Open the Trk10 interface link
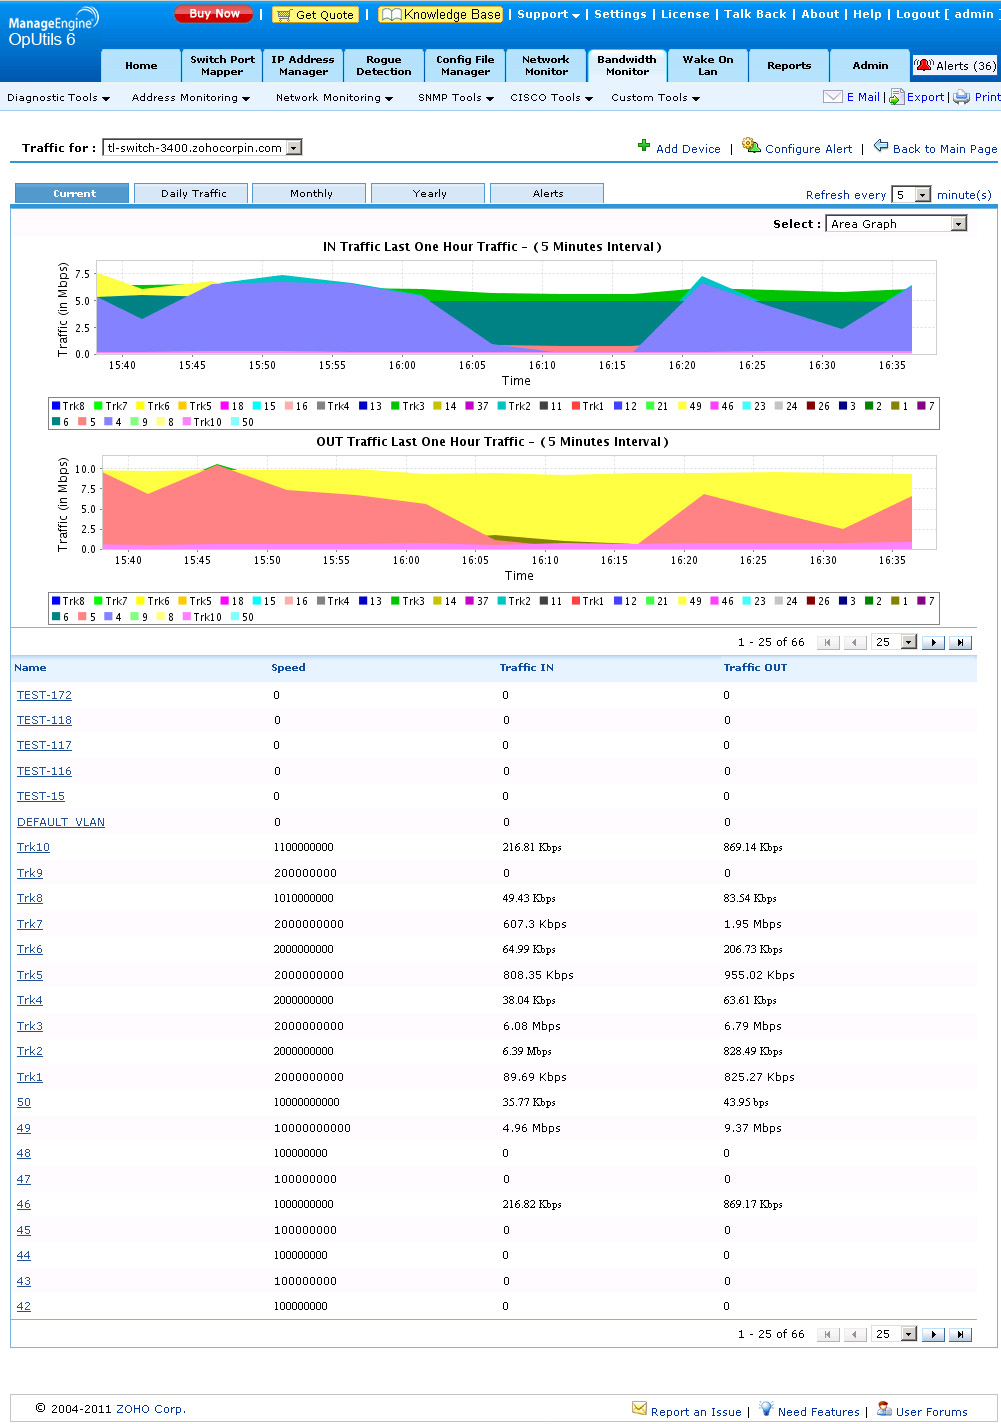Image resolution: width=1001 pixels, height=1424 pixels. [x=33, y=847]
